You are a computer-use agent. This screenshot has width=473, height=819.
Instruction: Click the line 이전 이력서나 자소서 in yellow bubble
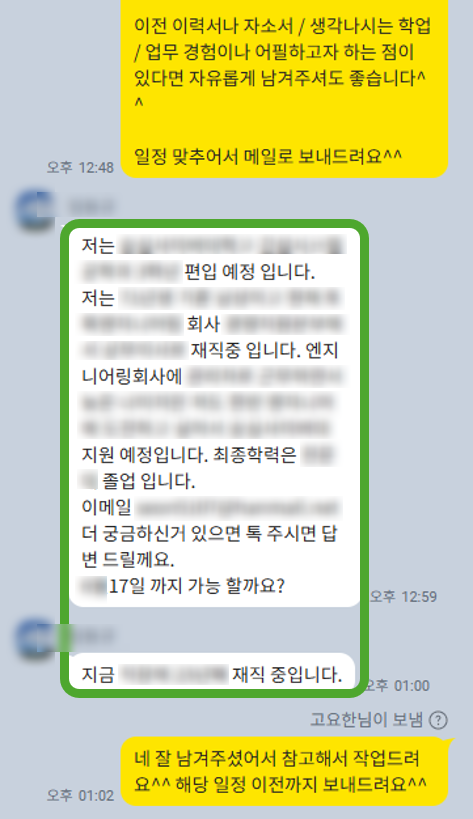tap(214, 26)
